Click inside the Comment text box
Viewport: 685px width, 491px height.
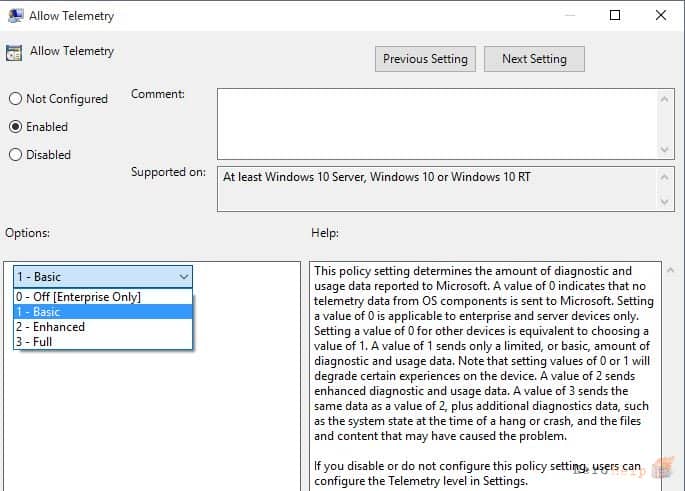click(438, 124)
